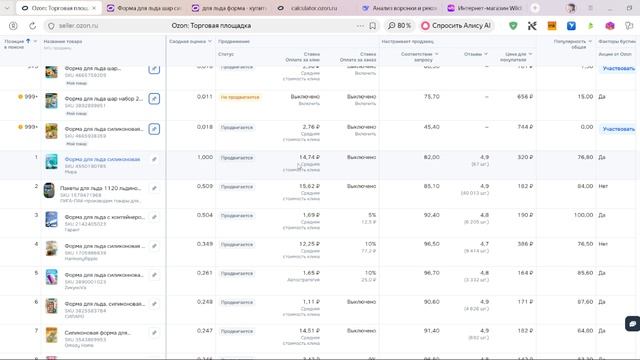The width and height of the screenshot is (640, 360).
Task: Open the 'Сводная оценка' column dropdown
Action: click(210, 41)
